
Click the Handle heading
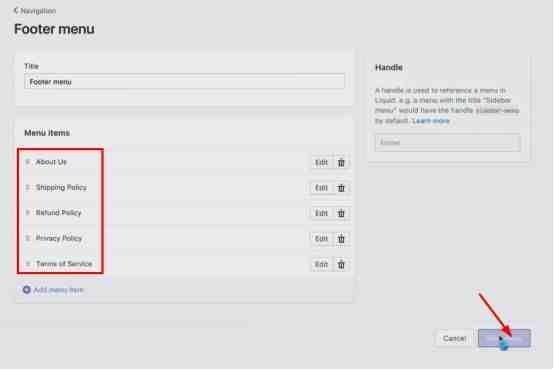(389, 67)
